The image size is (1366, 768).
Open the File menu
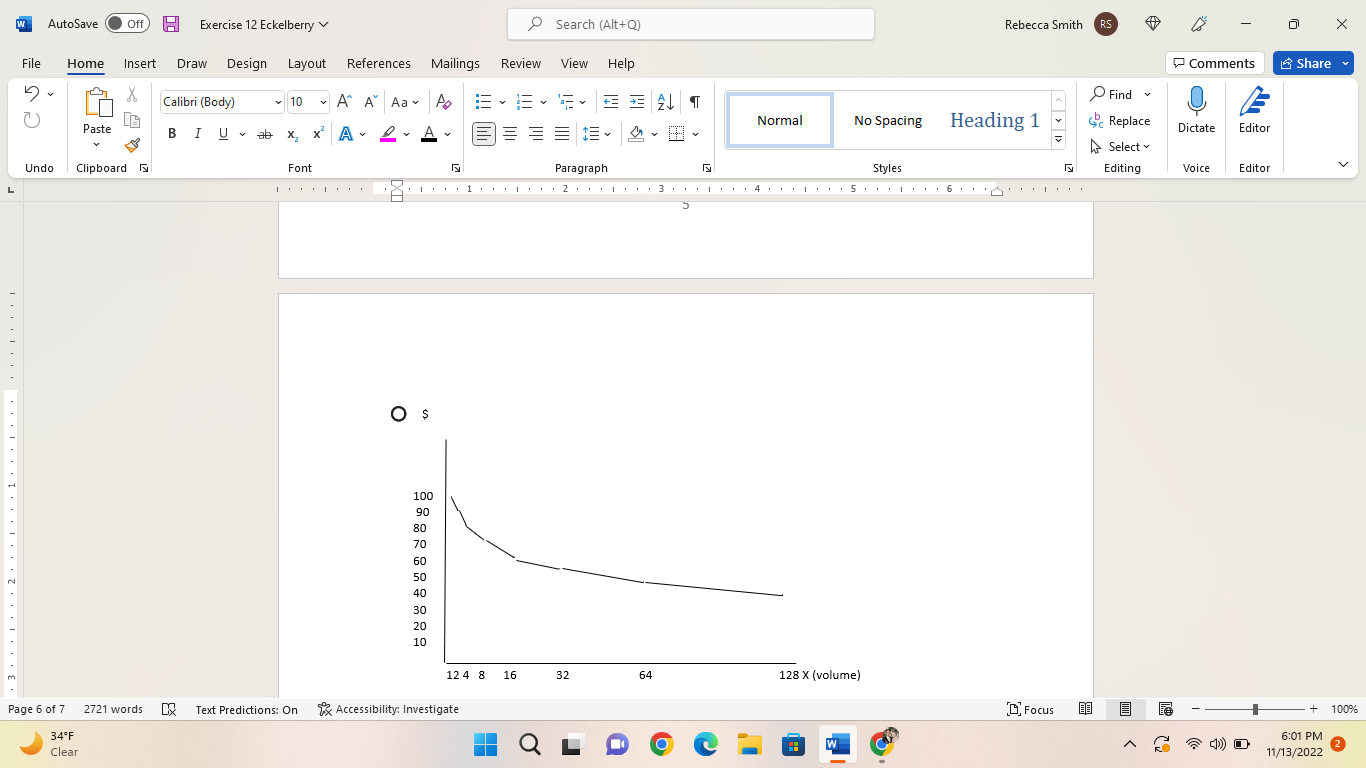31,63
